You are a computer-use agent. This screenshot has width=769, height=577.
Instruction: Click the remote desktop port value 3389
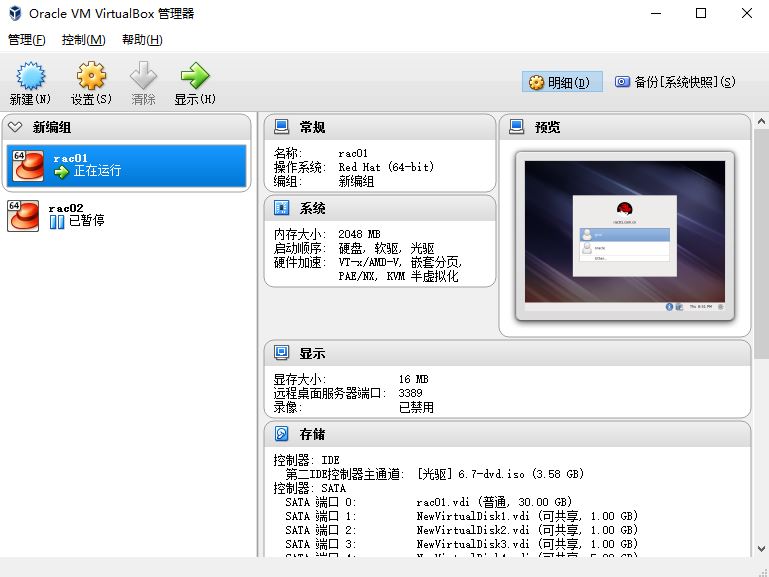[410, 393]
